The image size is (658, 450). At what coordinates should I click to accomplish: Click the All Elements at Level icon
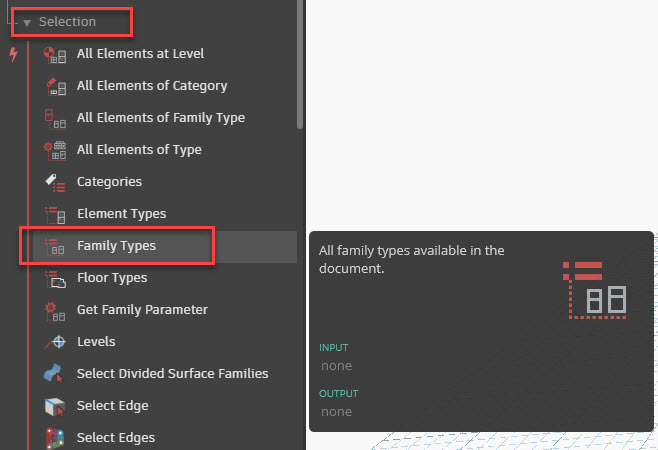tap(55, 55)
